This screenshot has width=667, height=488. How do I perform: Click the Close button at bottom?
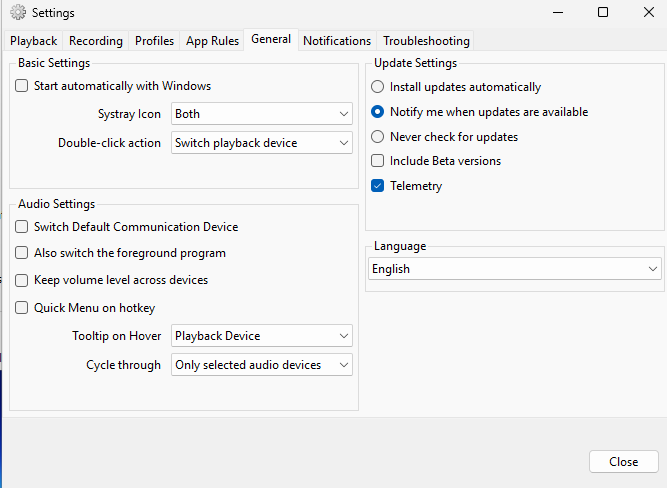tap(624, 462)
